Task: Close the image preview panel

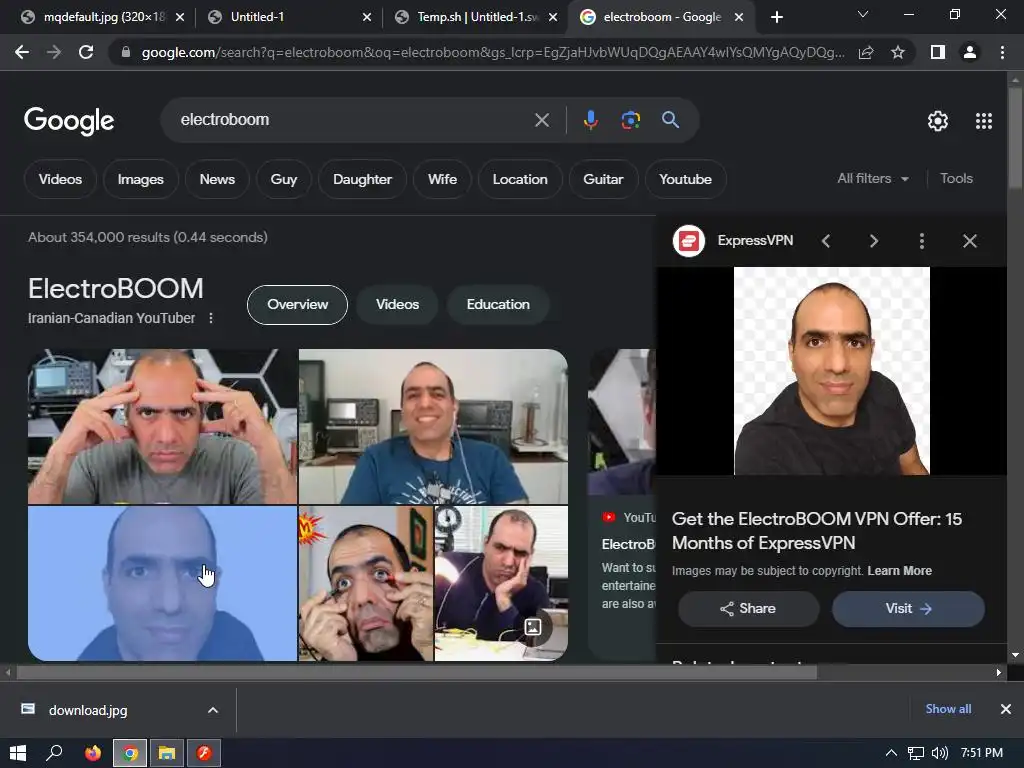Action: pyautogui.click(x=970, y=242)
